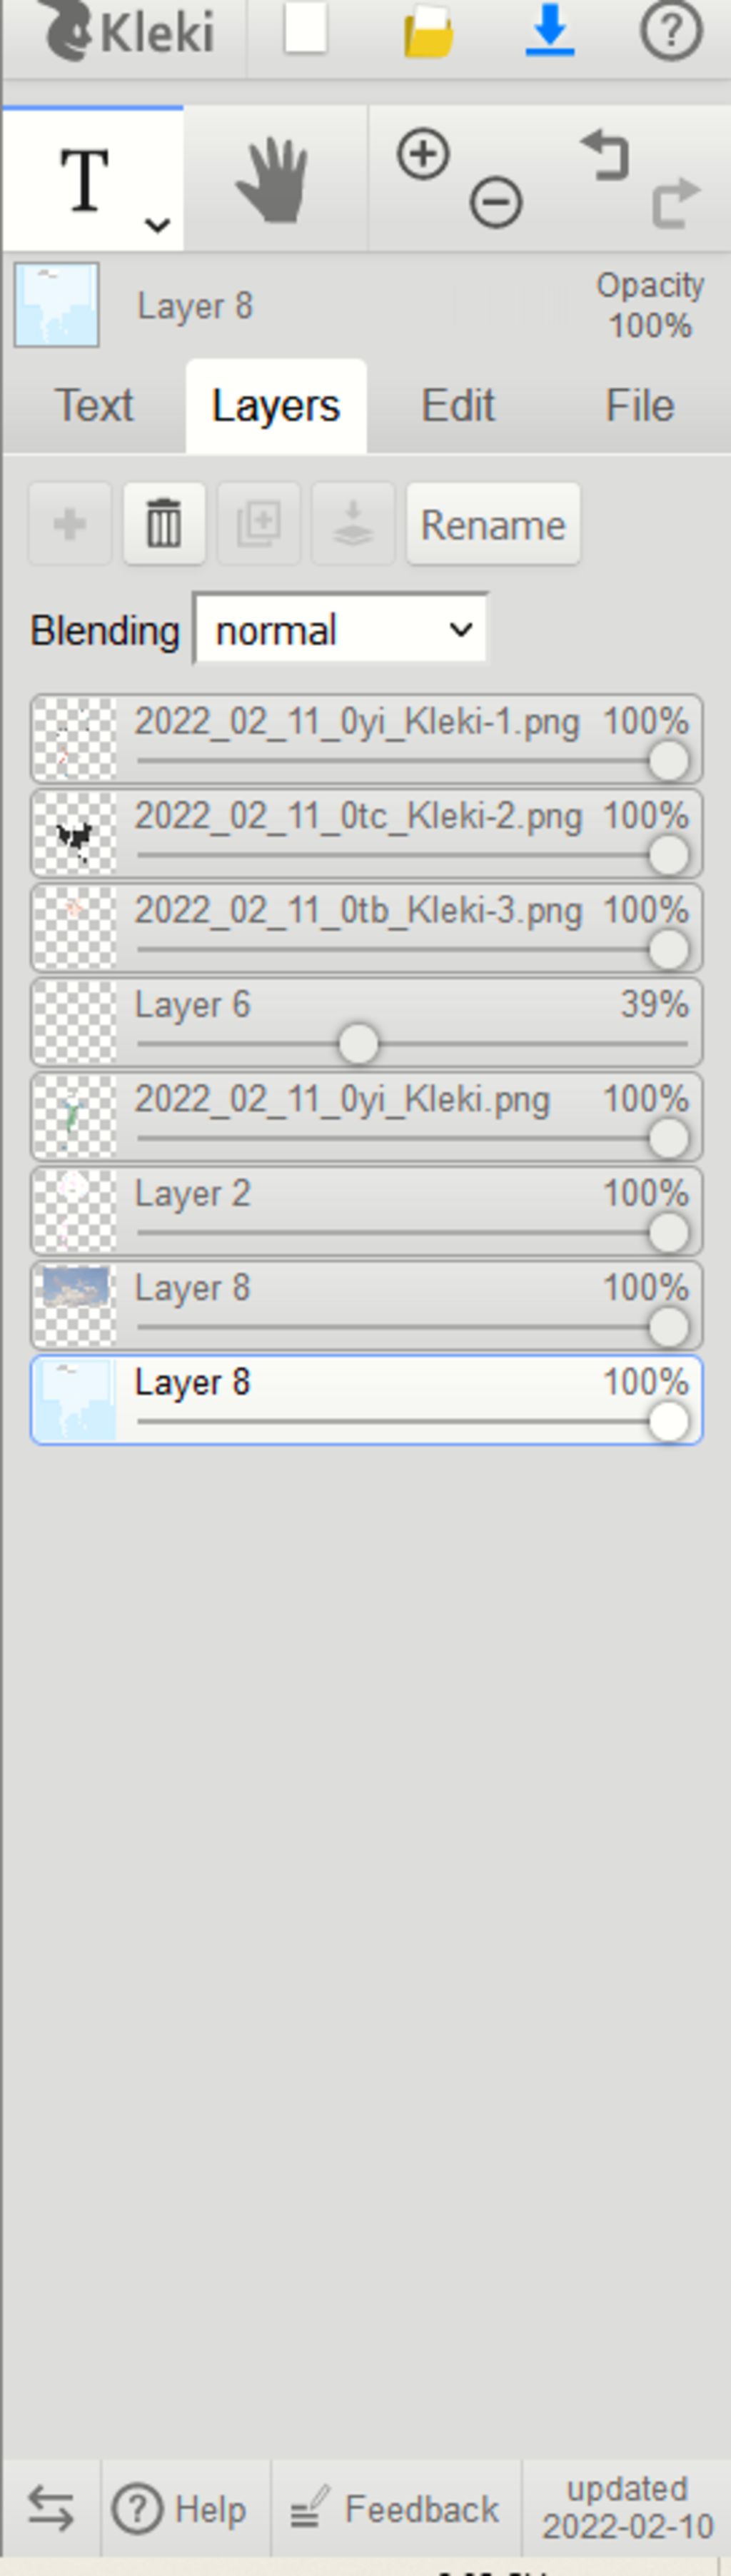
Task: Delete layer using trash icon
Action: click(x=164, y=524)
